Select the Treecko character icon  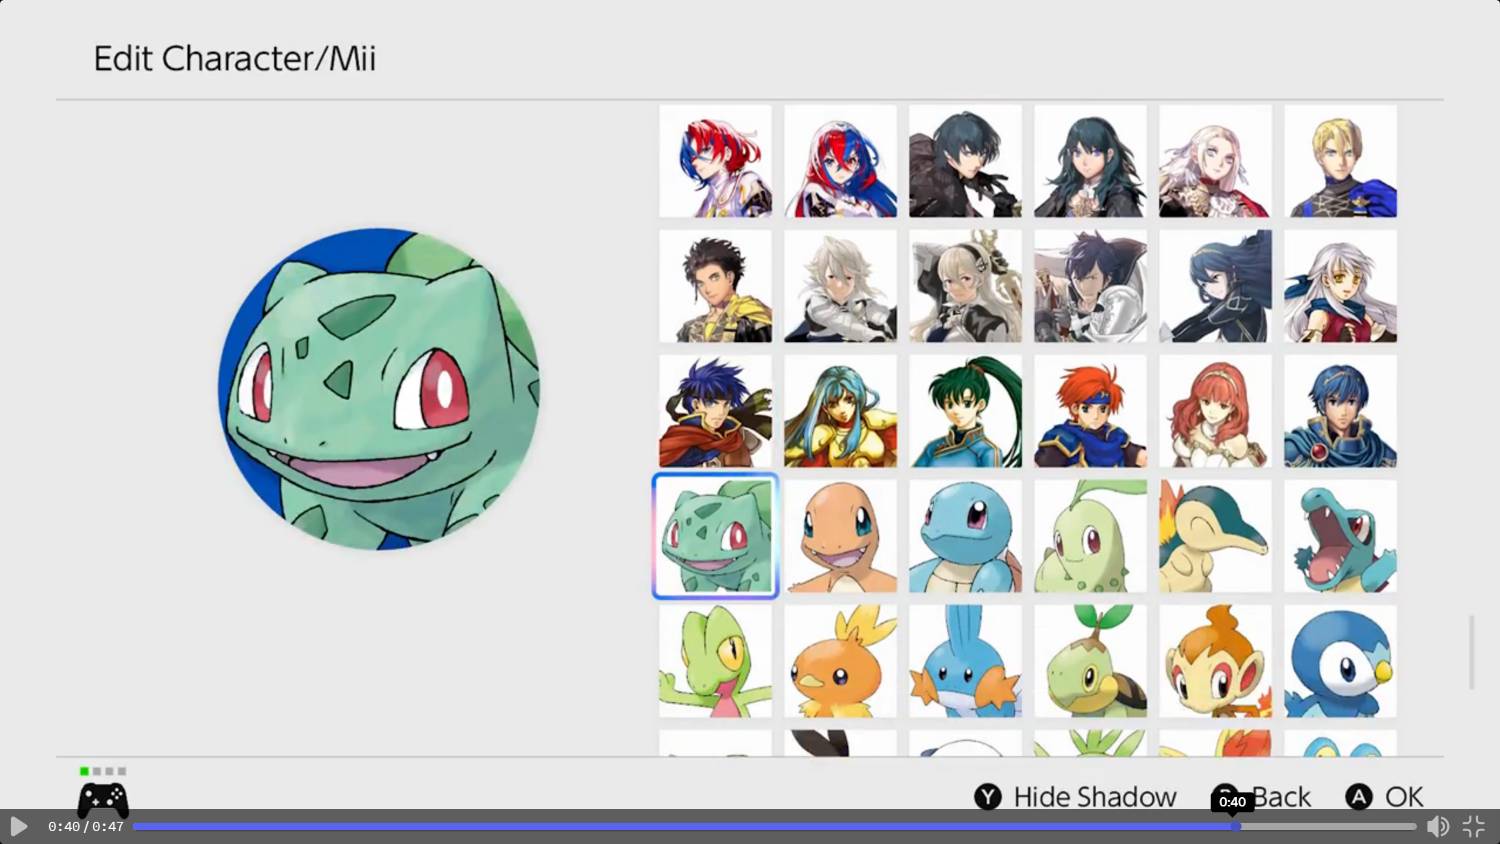pos(715,661)
